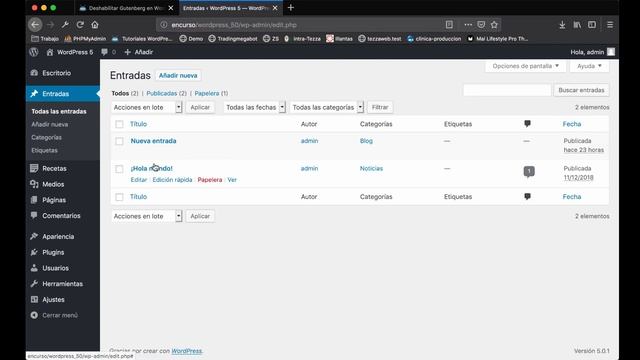Select the Entradas WordPress 5 browser tab
640x360 pixels.
pos(230,8)
